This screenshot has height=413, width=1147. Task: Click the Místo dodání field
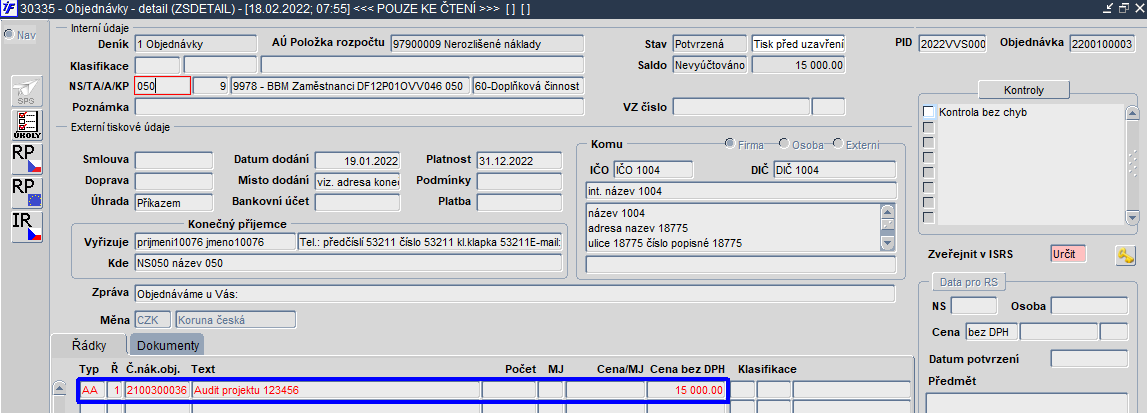click(x=357, y=181)
